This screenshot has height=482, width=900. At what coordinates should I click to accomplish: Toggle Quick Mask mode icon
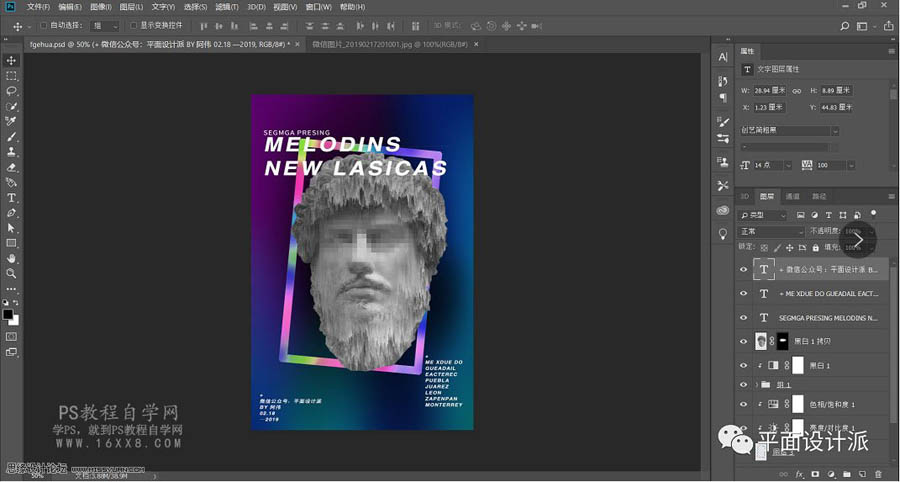(x=11, y=336)
